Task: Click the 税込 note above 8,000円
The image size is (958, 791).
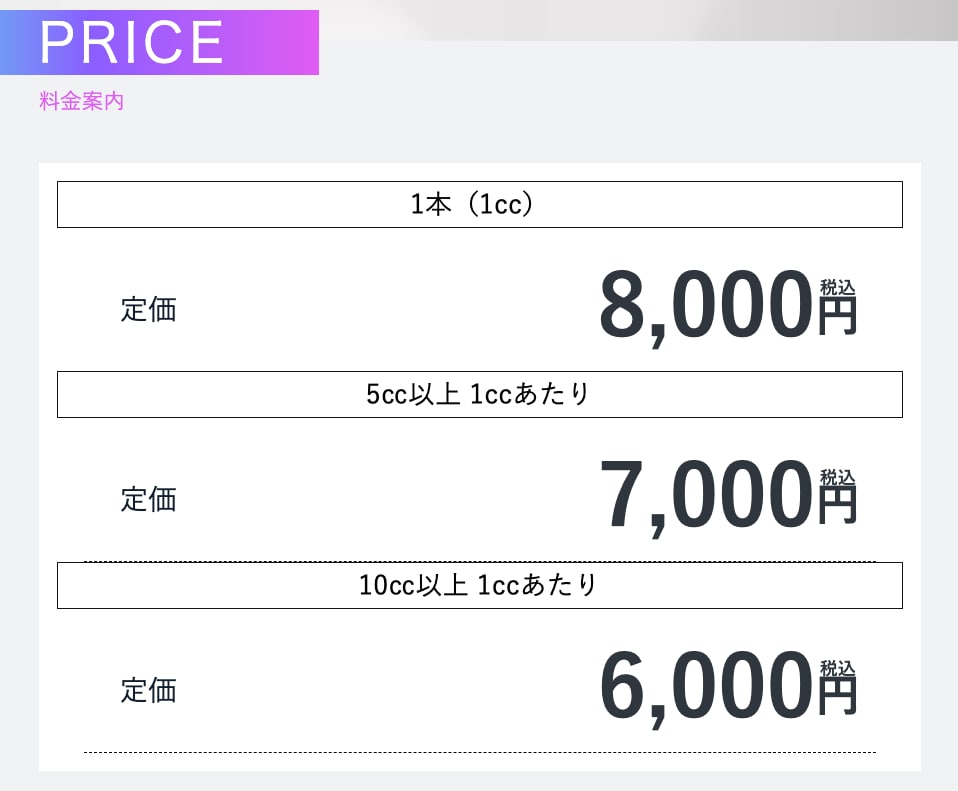Action: (x=838, y=287)
